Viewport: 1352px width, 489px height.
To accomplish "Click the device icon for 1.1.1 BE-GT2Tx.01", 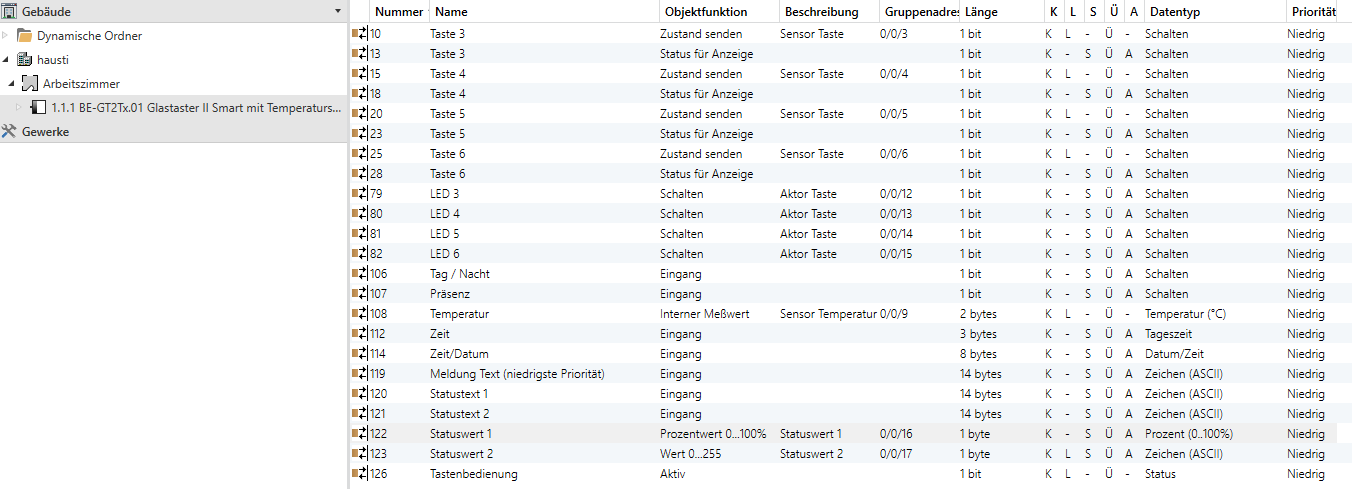I will tap(39, 108).
